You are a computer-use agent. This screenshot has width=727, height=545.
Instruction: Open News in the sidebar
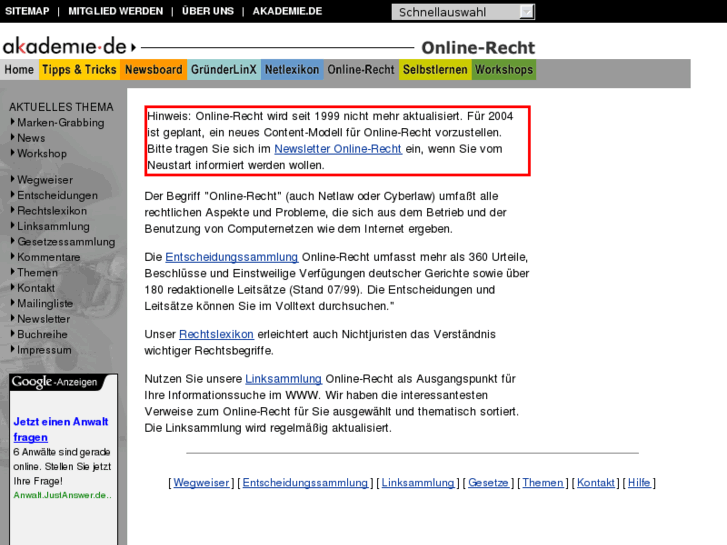pos(31,138)
